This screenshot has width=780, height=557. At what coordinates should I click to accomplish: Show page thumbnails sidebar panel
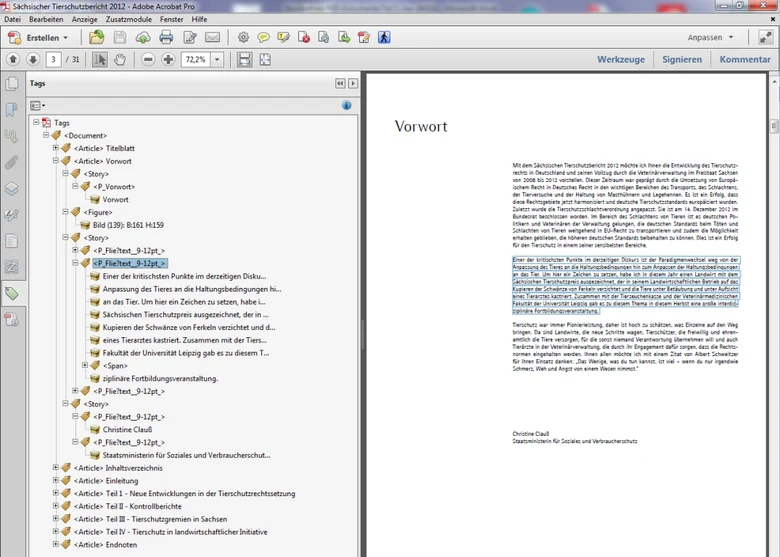[11, 84]
